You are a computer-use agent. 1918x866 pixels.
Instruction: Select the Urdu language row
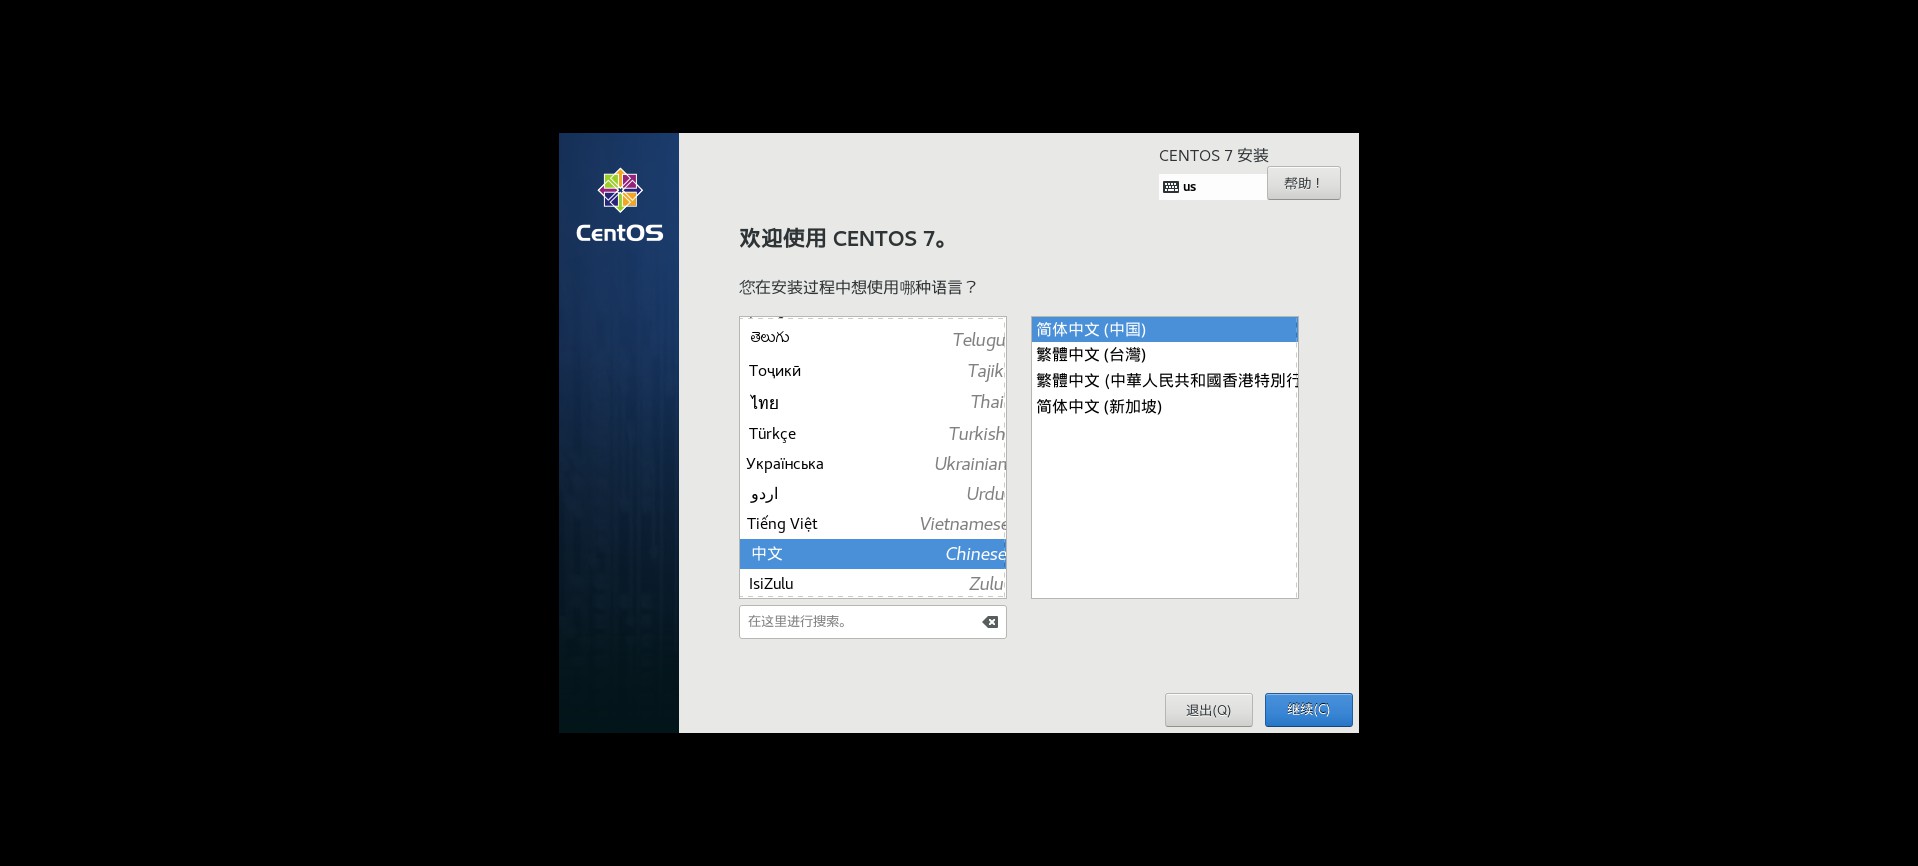tap(873, 493)
